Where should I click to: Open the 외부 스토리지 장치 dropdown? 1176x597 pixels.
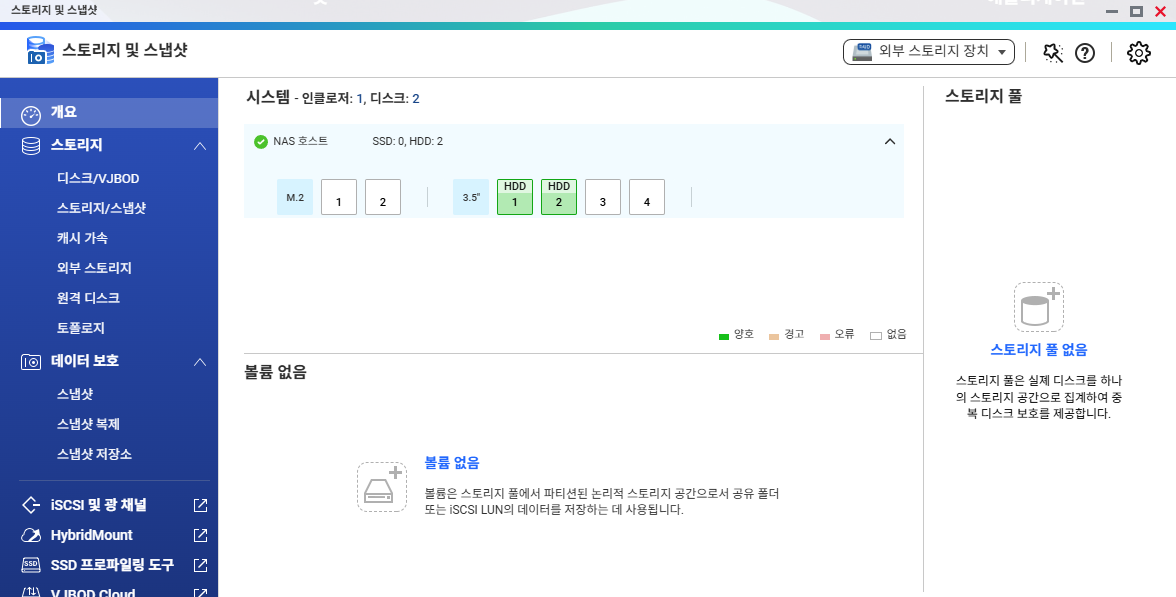click(928, 52)
